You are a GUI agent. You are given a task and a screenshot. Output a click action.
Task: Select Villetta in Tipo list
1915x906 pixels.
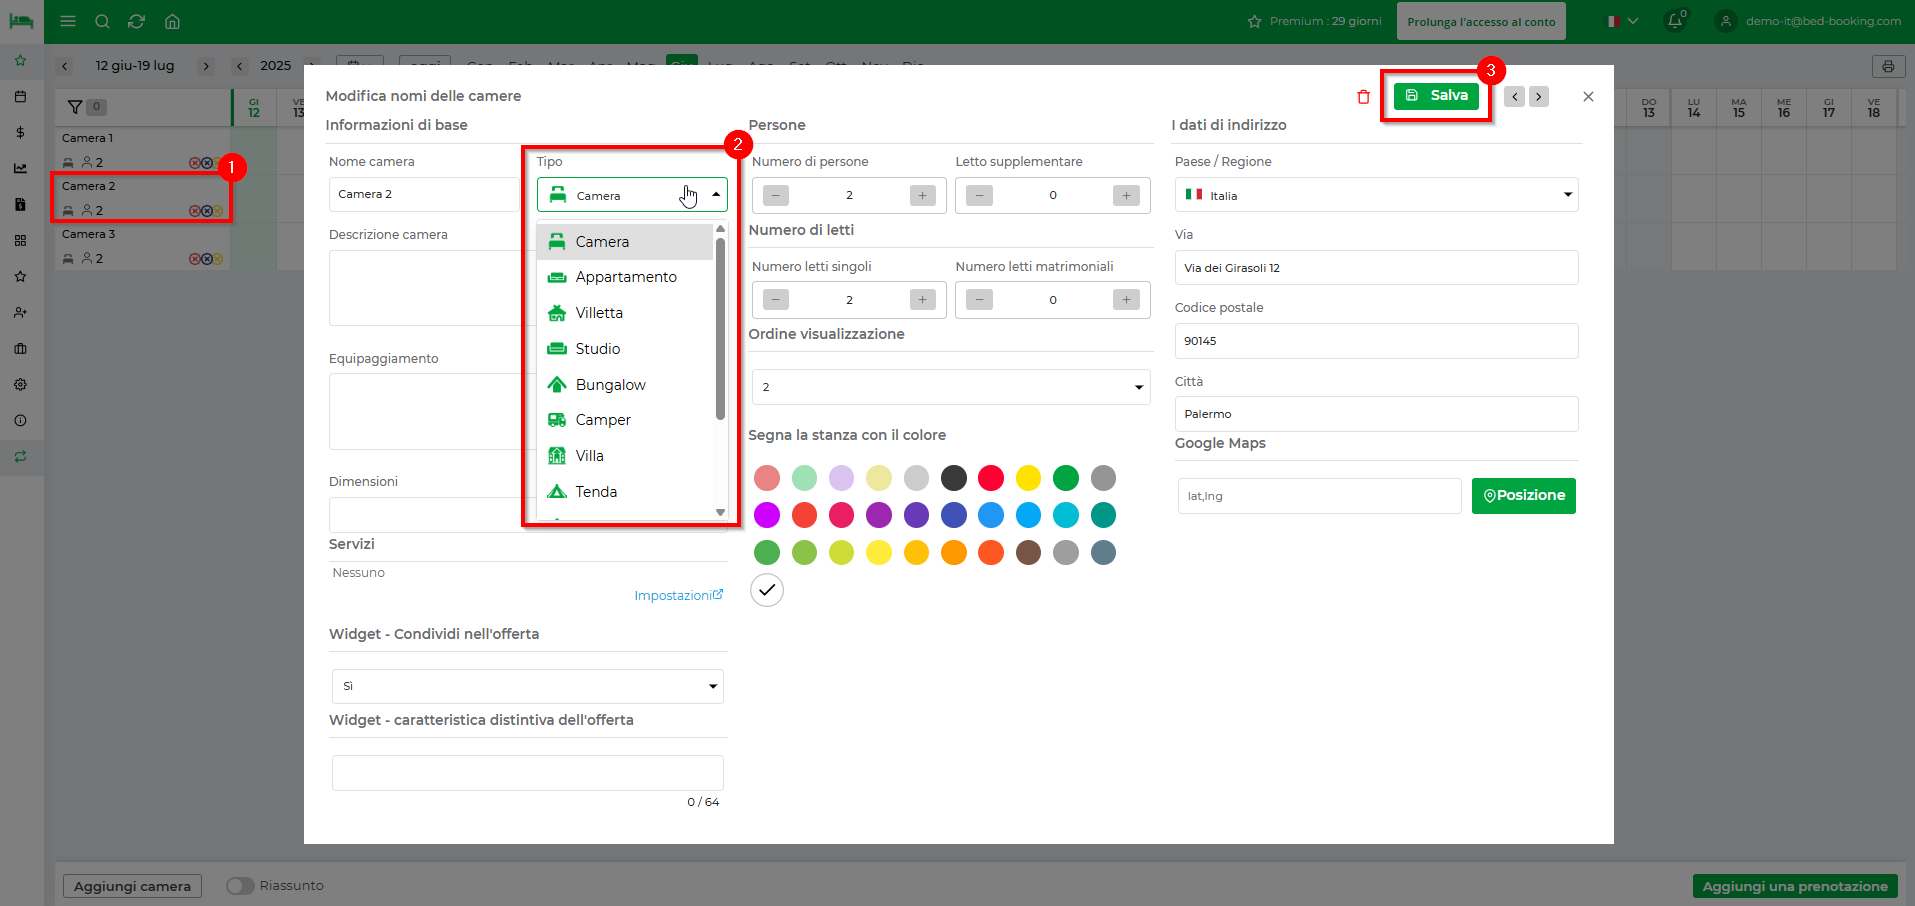tap(625, 313)
